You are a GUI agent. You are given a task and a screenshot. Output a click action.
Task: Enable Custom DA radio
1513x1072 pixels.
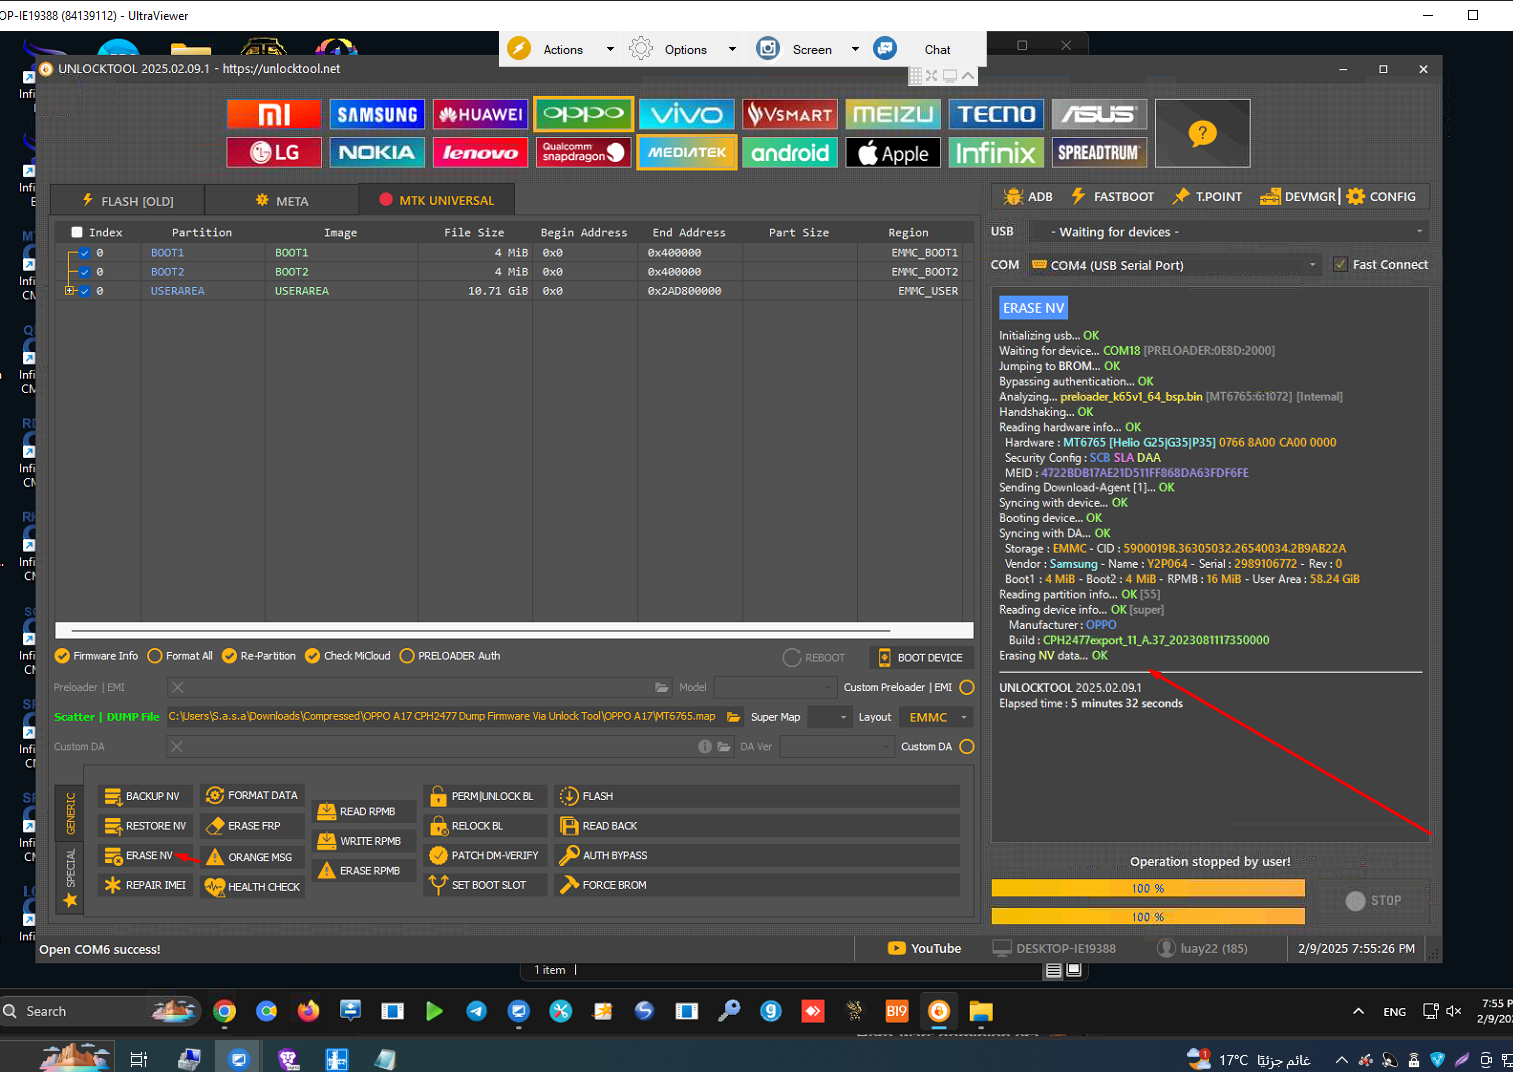967,747
